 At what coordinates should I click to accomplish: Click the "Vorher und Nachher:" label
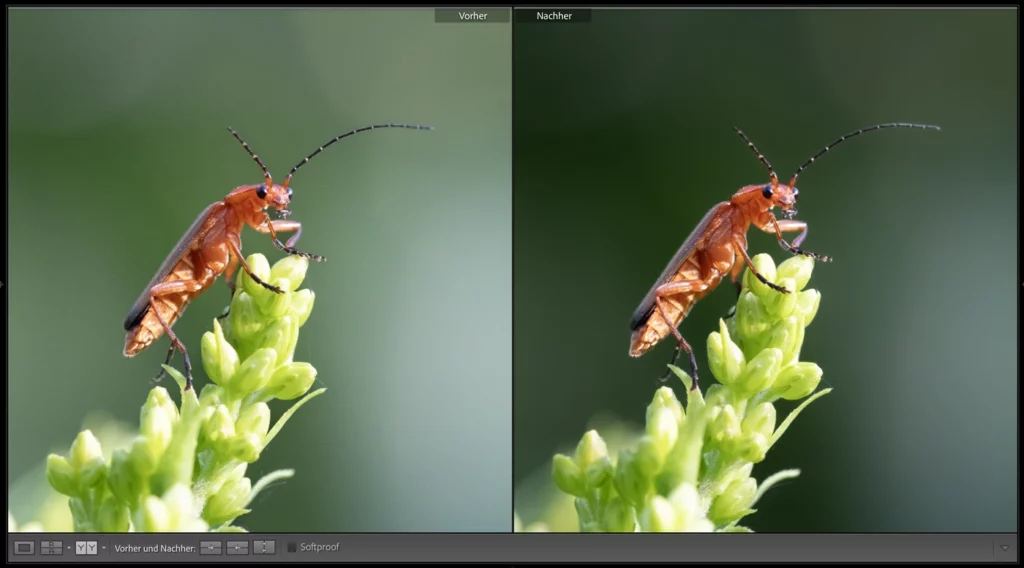coord(154,548)
